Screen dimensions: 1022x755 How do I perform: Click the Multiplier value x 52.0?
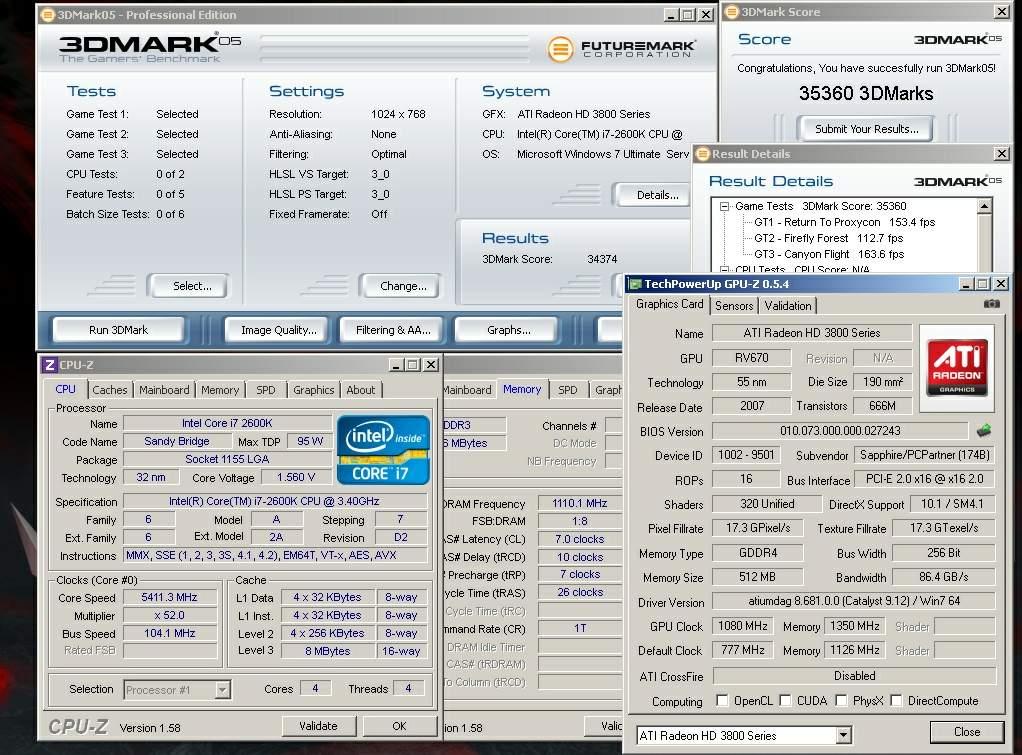[169, 615]
